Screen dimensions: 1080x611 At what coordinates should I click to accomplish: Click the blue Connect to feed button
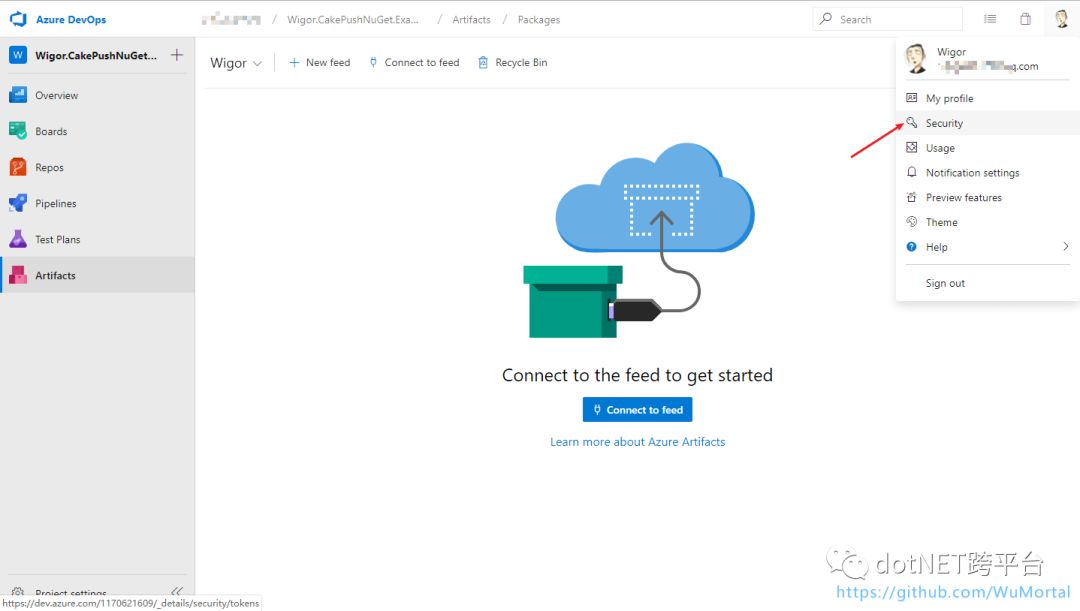point(637,410)
